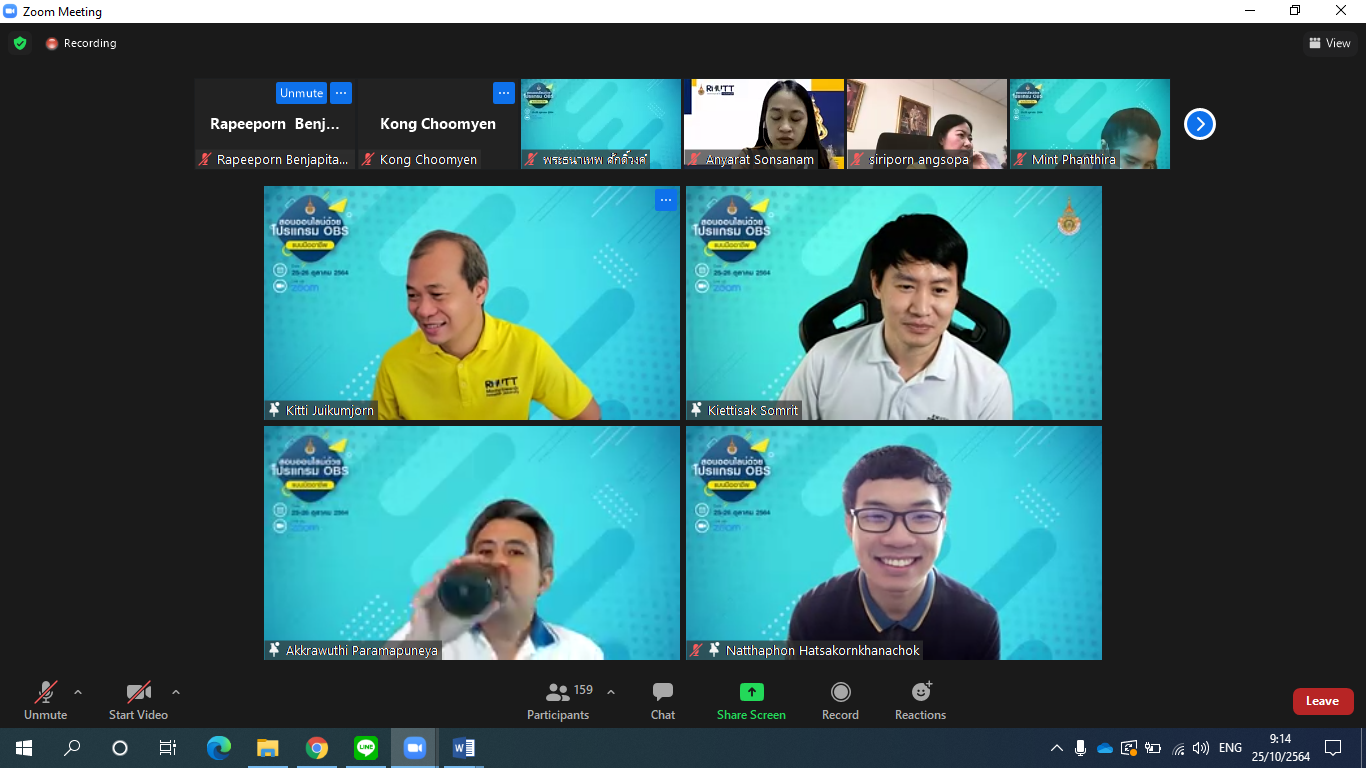
Task: Click muted mic icon beside Anyarat Sonsanam
Action: tap(694, 160)
